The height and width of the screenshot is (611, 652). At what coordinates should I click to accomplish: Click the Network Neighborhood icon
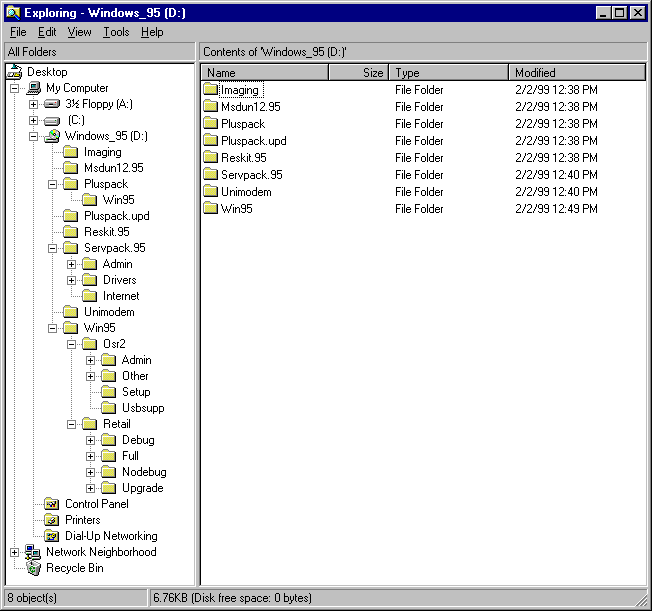[33, 552]
